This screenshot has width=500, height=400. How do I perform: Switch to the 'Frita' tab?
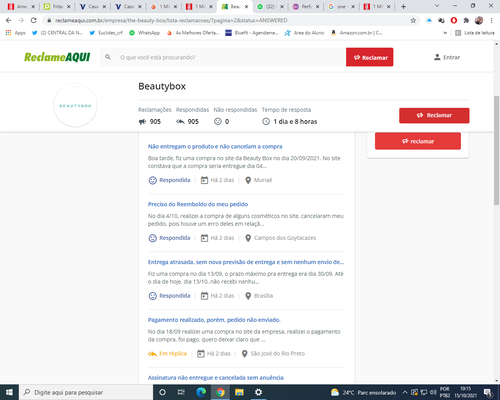click(57, 6)
